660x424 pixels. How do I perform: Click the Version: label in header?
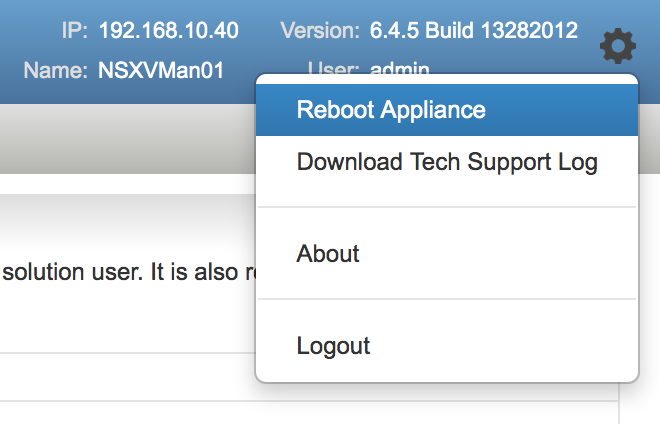(320, 31)
